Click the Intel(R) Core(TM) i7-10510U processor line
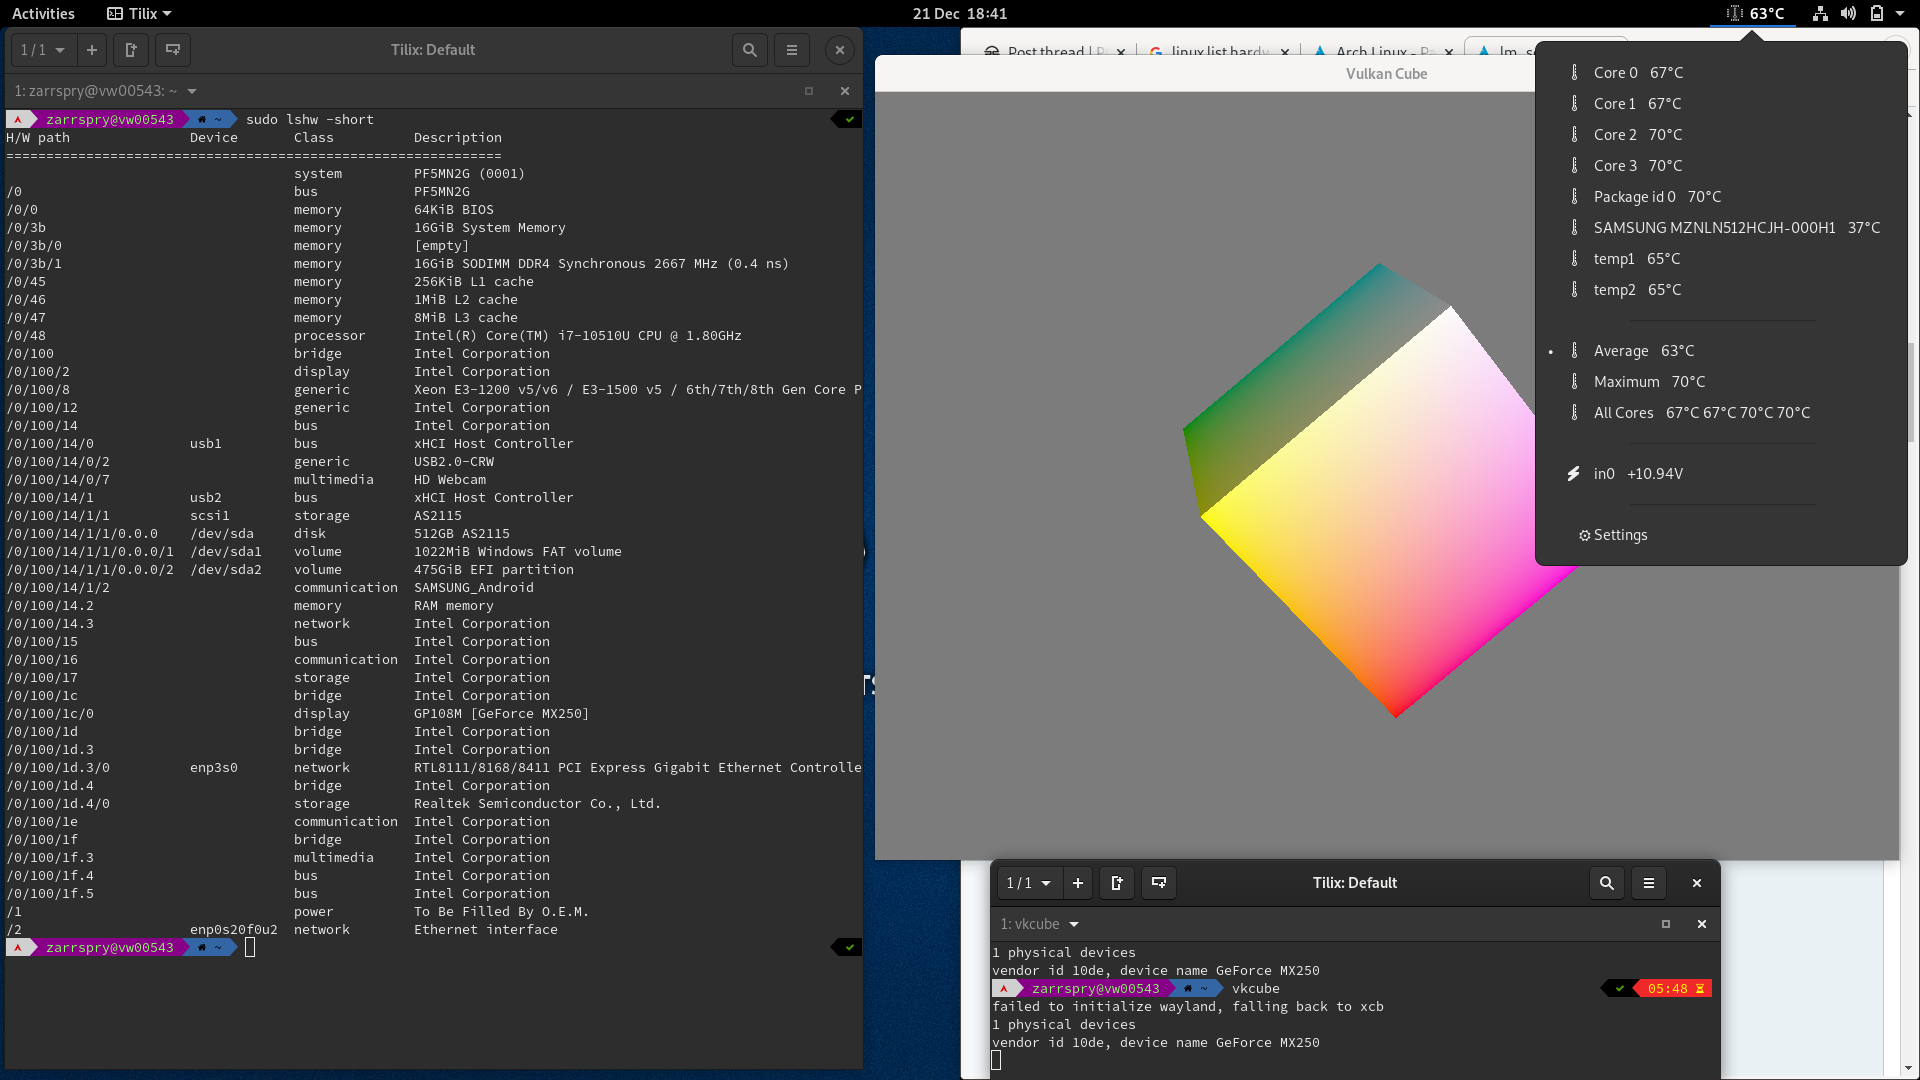The image size is (1920, 1080). pyautogui.click(x=577, y=336)
